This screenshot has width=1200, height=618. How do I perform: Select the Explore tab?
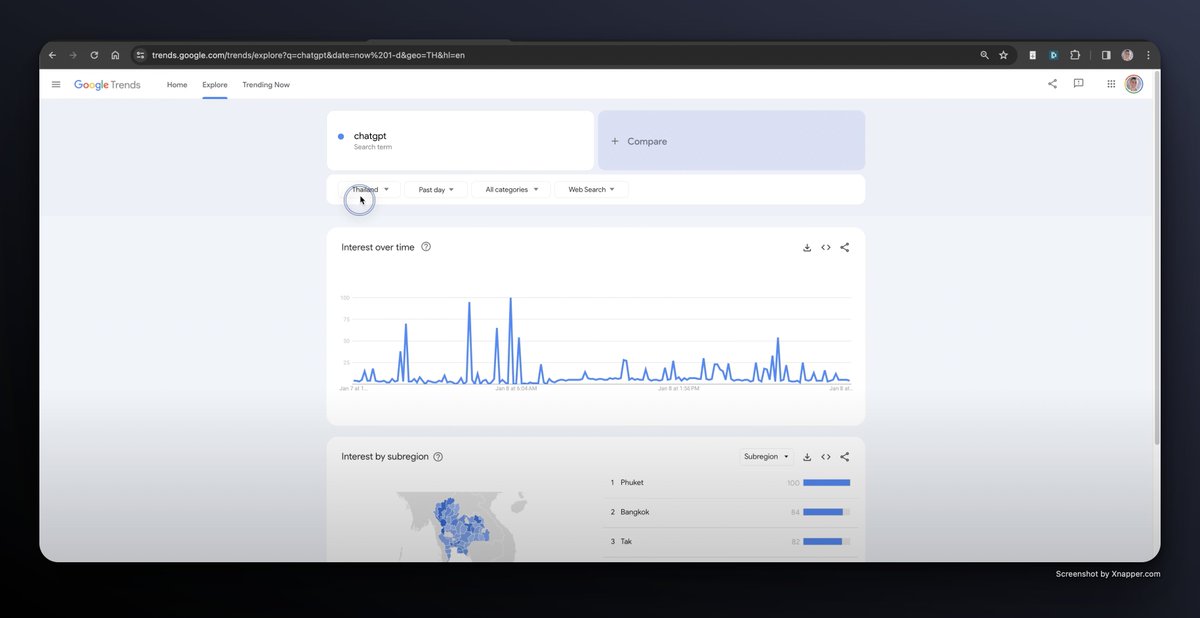tap(215, 85)
